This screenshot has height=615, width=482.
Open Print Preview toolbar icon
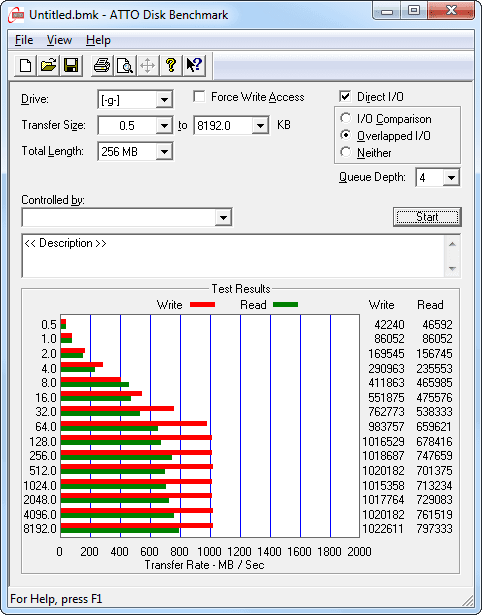pyautogui.click(x=125, y=65)
